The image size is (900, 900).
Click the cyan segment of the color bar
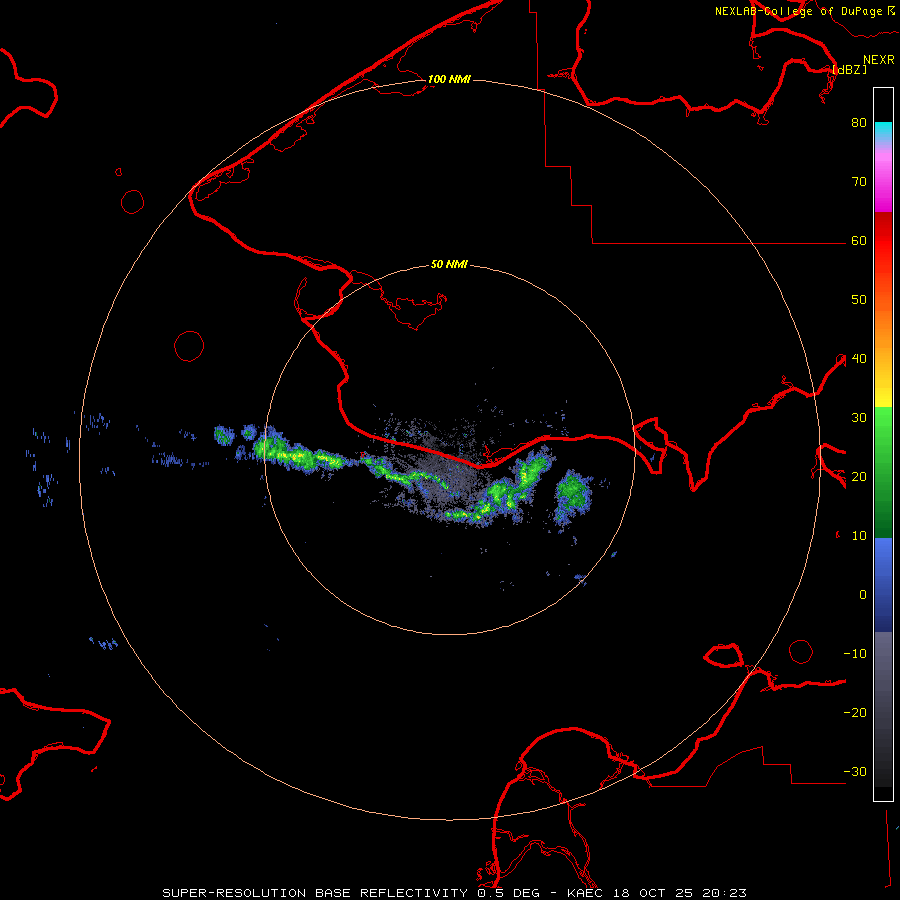click(x=883, y=131)
